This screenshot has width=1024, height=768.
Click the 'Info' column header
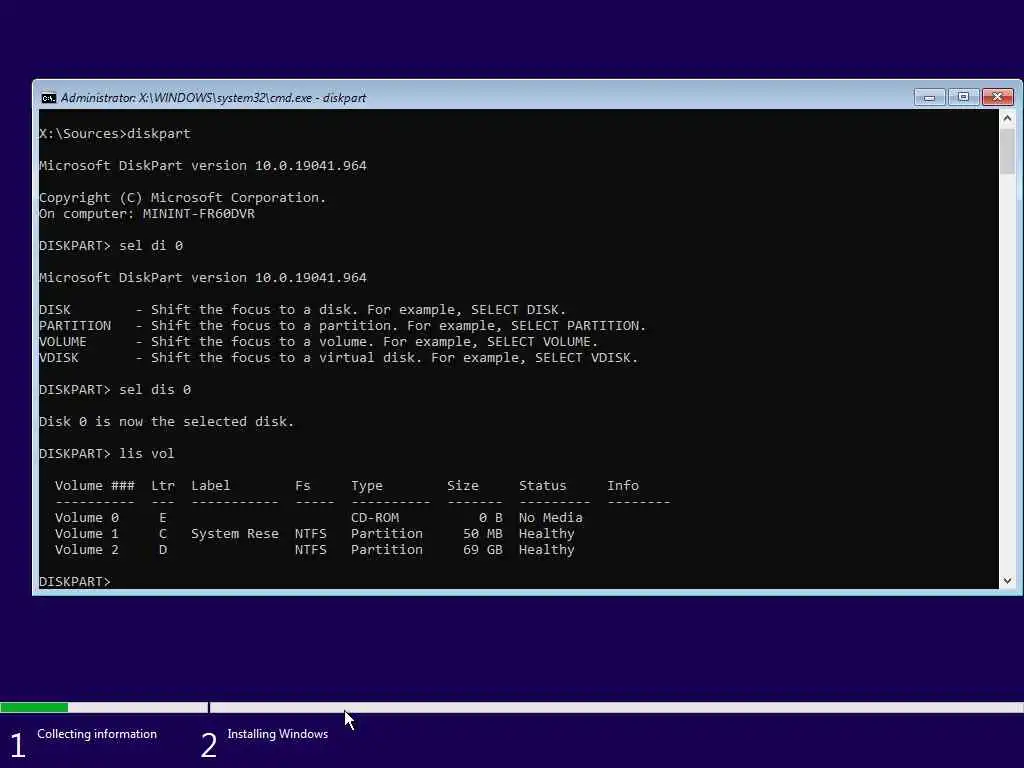(623, 485)
